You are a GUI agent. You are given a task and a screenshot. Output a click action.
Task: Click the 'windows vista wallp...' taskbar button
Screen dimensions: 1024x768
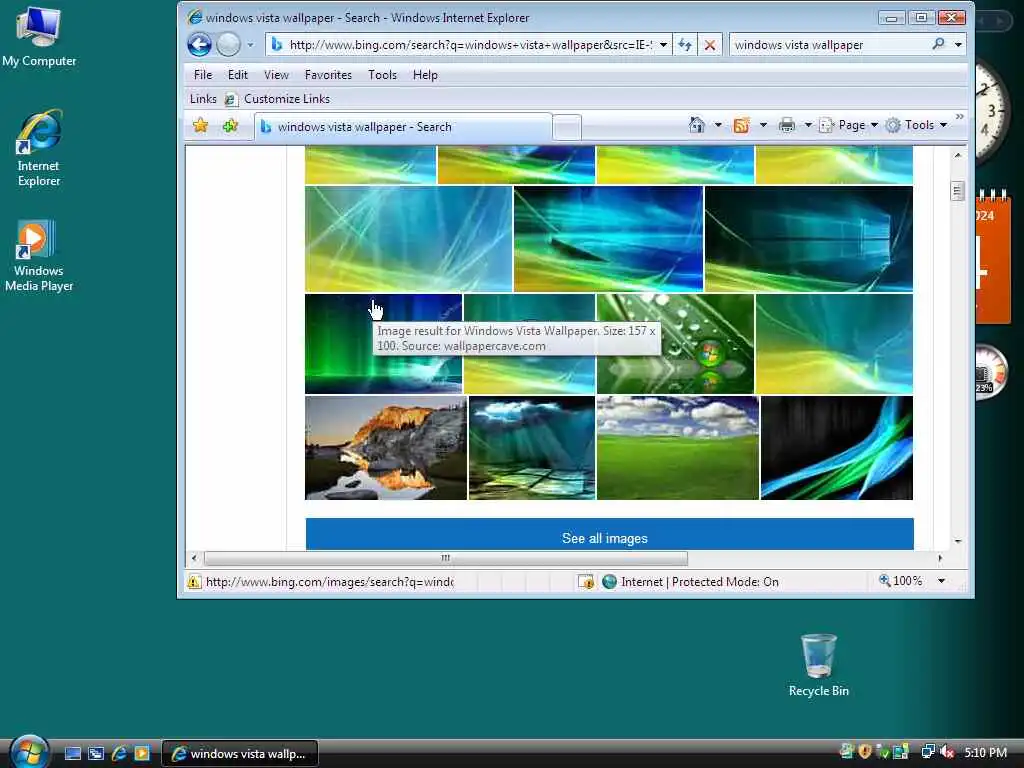(x=240, y=754)
